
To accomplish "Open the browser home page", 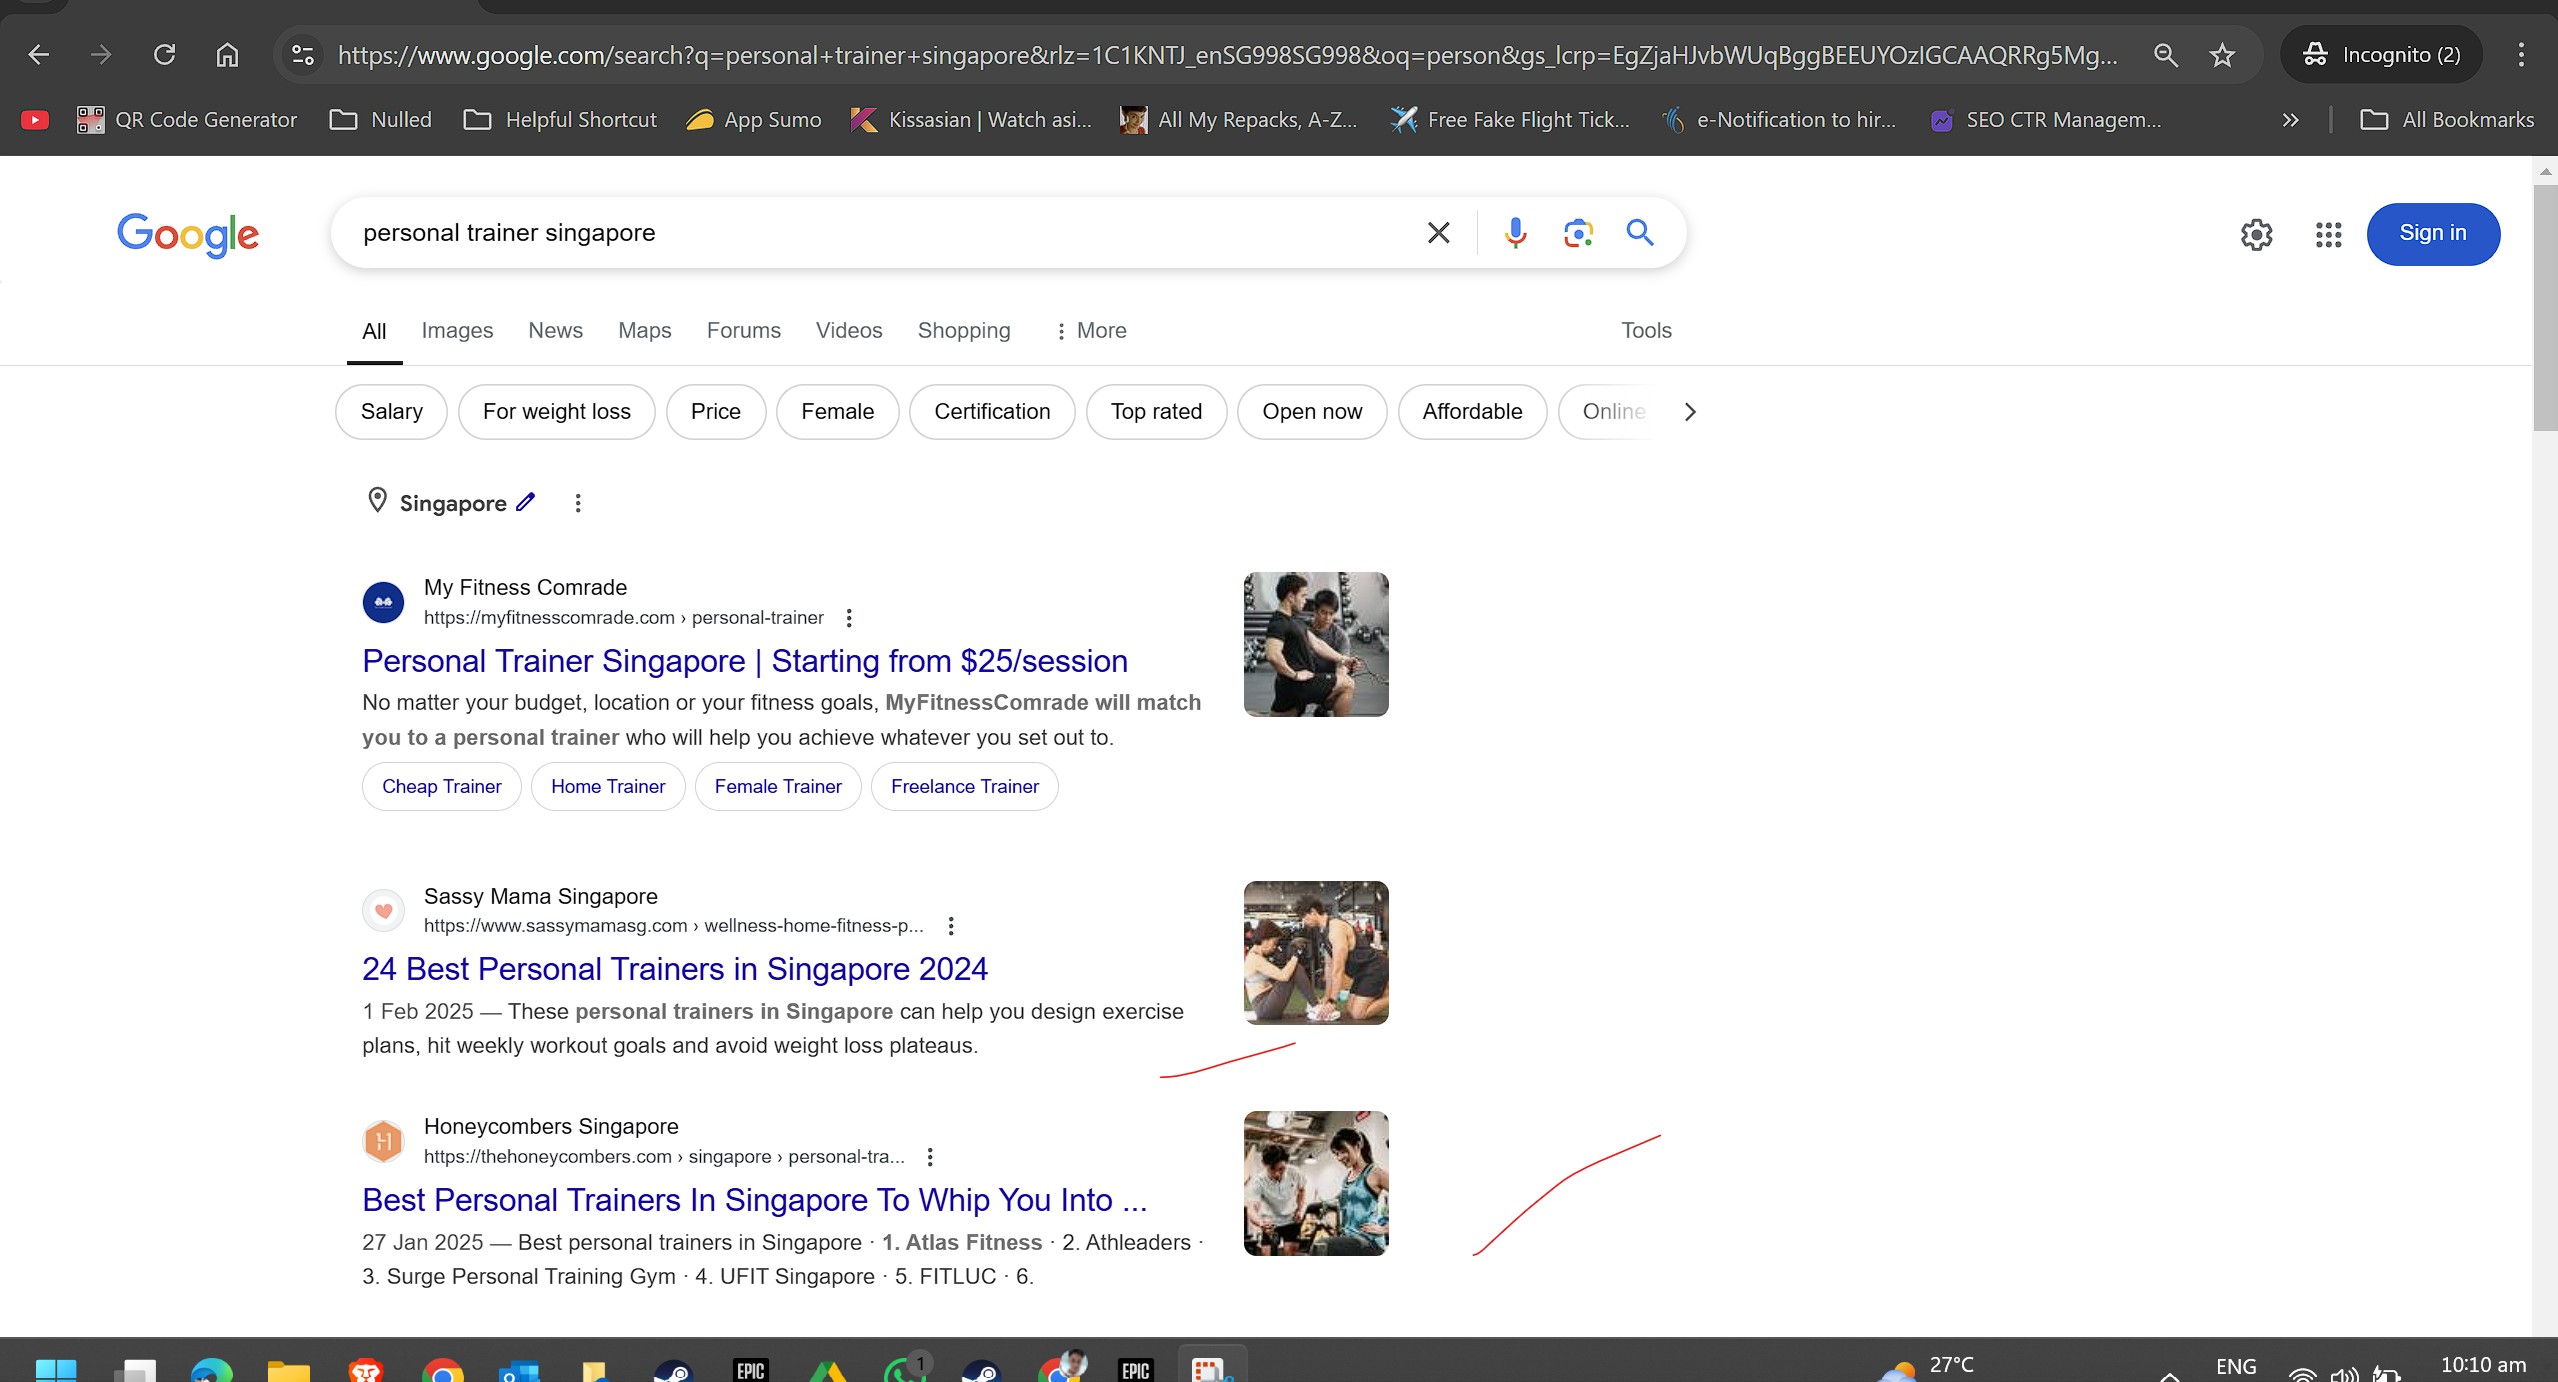I will [x=227, y=54].
